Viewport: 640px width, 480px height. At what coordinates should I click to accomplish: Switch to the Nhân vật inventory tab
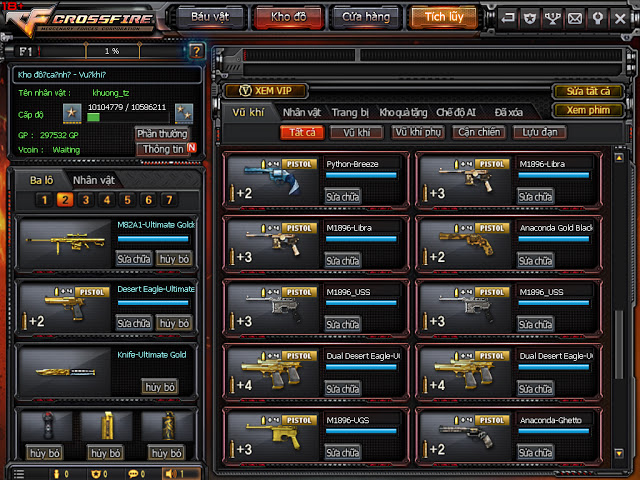302,112
